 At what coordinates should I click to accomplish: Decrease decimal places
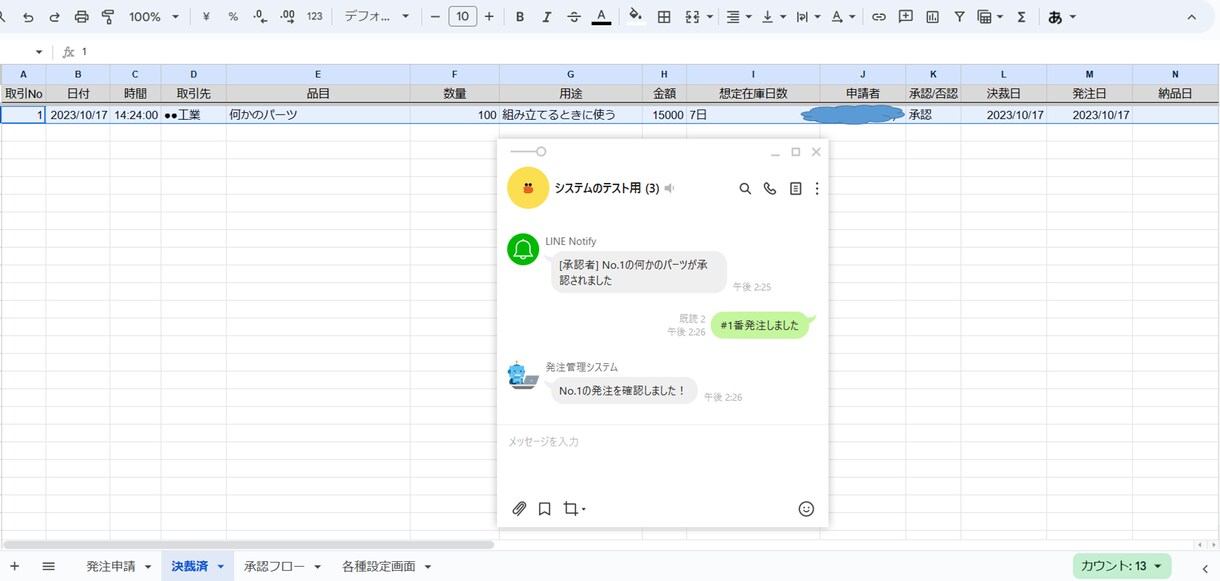260,17
